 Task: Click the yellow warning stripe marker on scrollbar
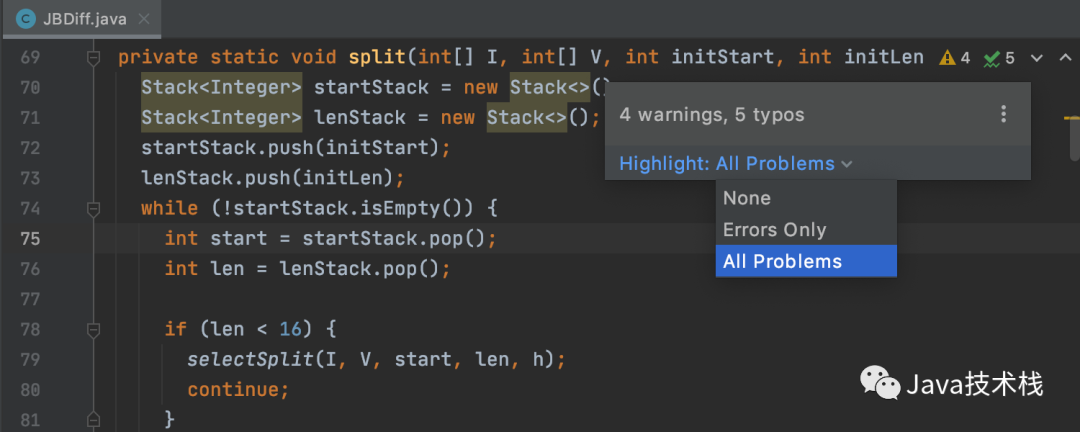click(1071, 119)
